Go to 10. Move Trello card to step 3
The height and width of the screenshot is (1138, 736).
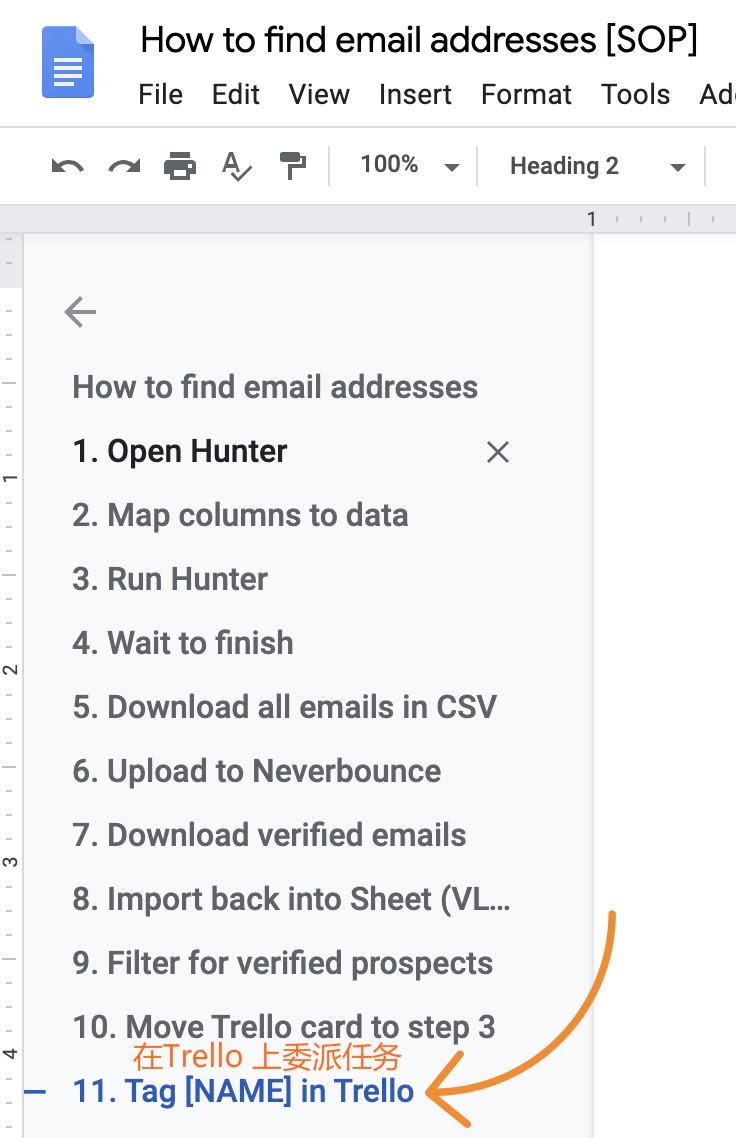pos(284,1027)
